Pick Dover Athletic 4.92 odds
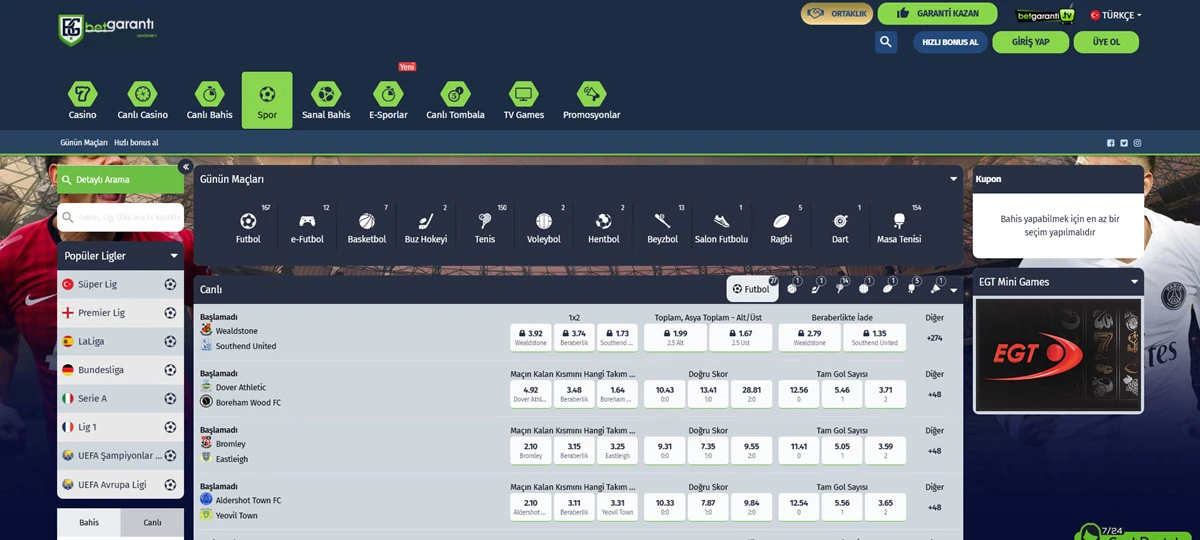1200x540 pixels. 531,394
